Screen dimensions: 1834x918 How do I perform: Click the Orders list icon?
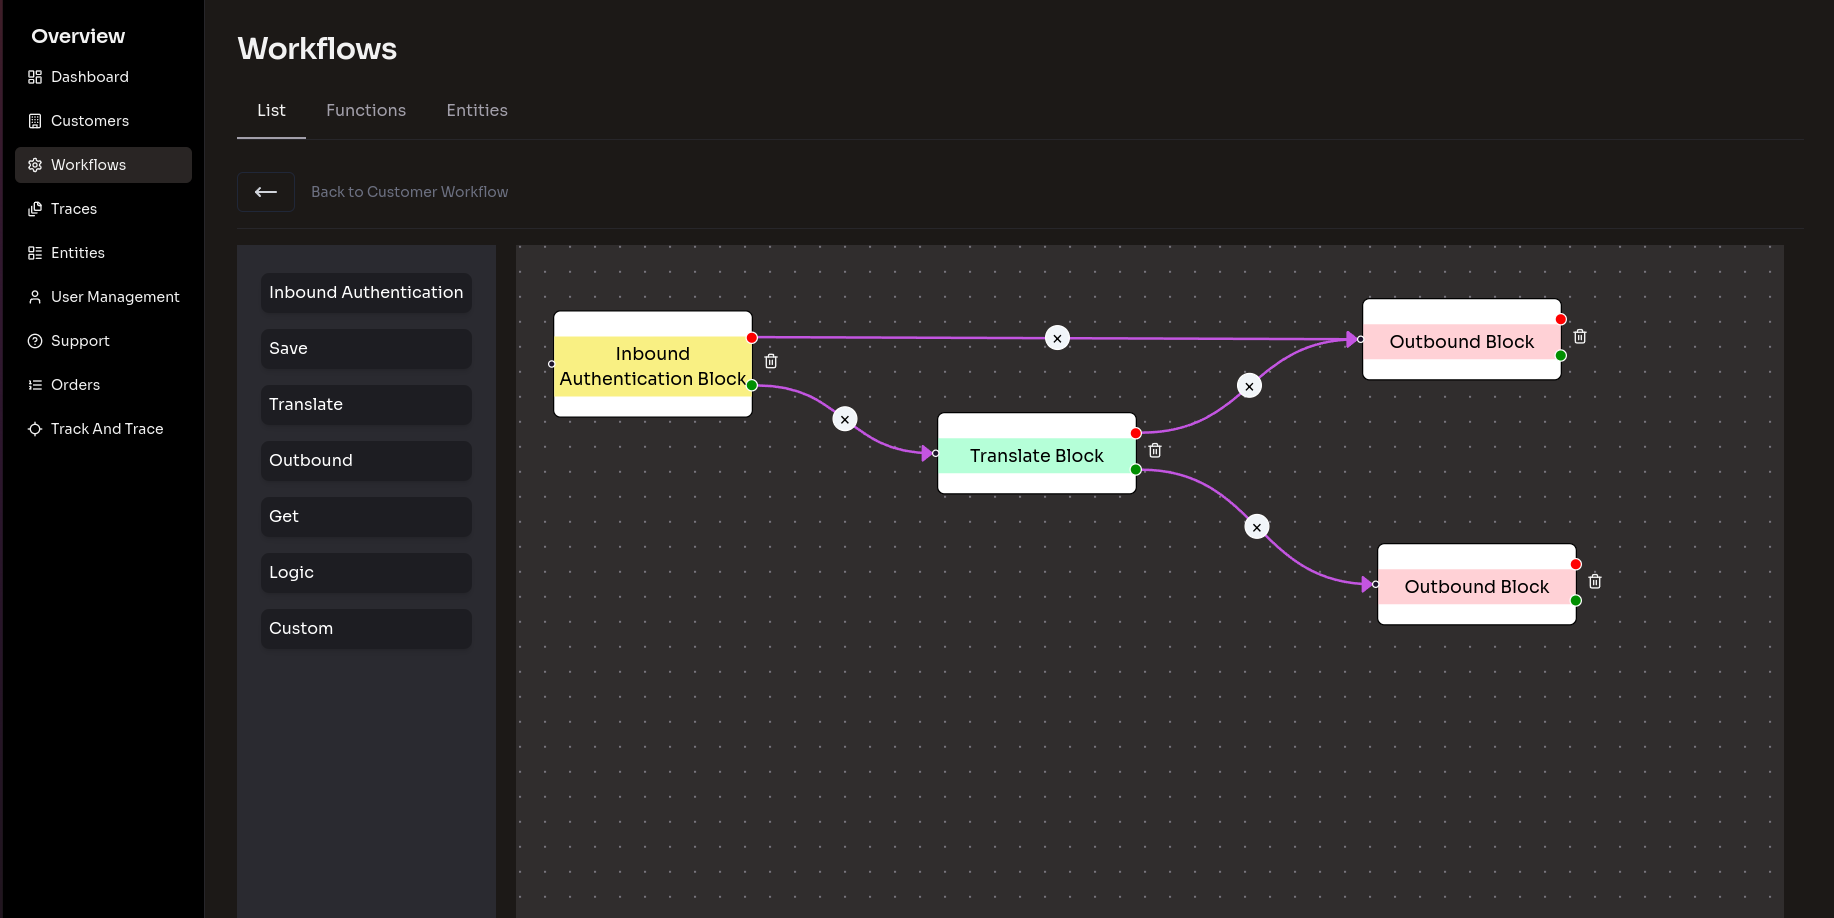35,385
